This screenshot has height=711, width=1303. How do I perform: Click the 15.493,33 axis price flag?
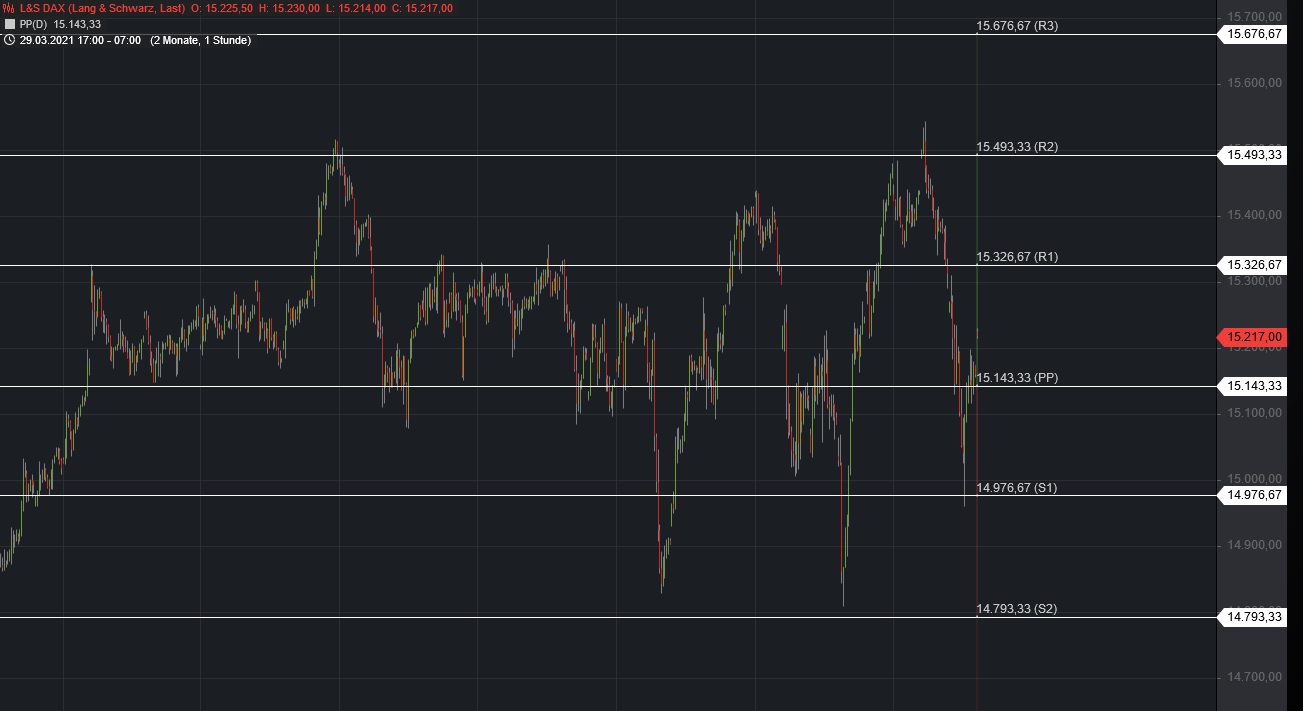1252,155
